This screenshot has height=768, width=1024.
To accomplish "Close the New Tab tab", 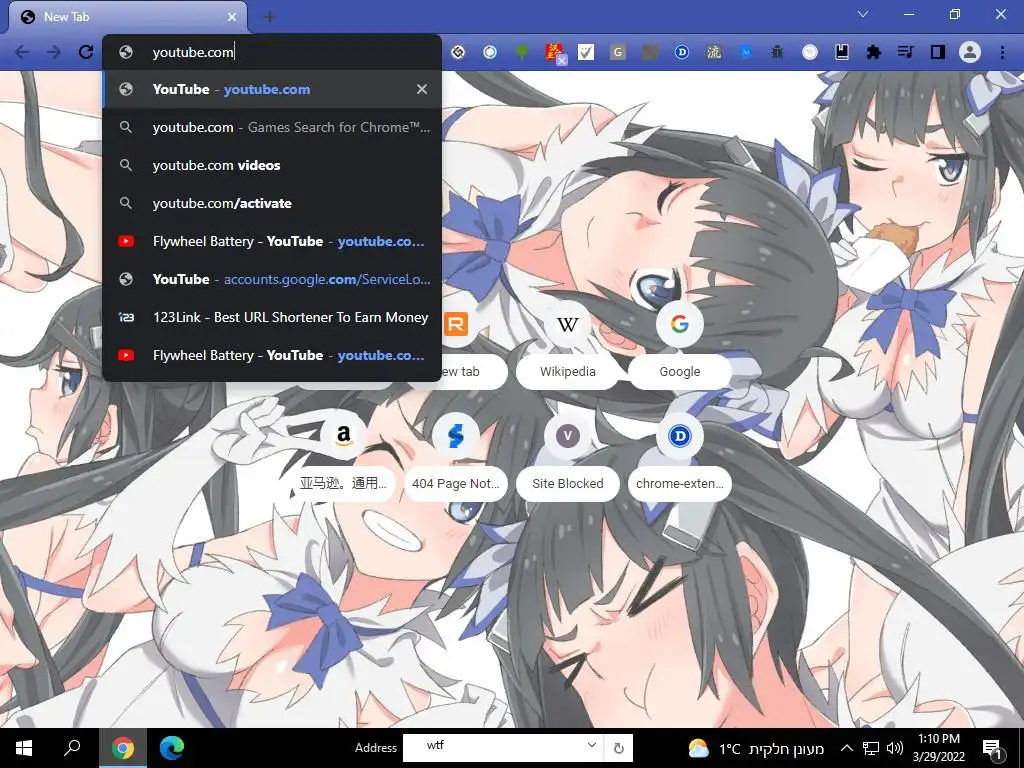I will coord(232,17).
